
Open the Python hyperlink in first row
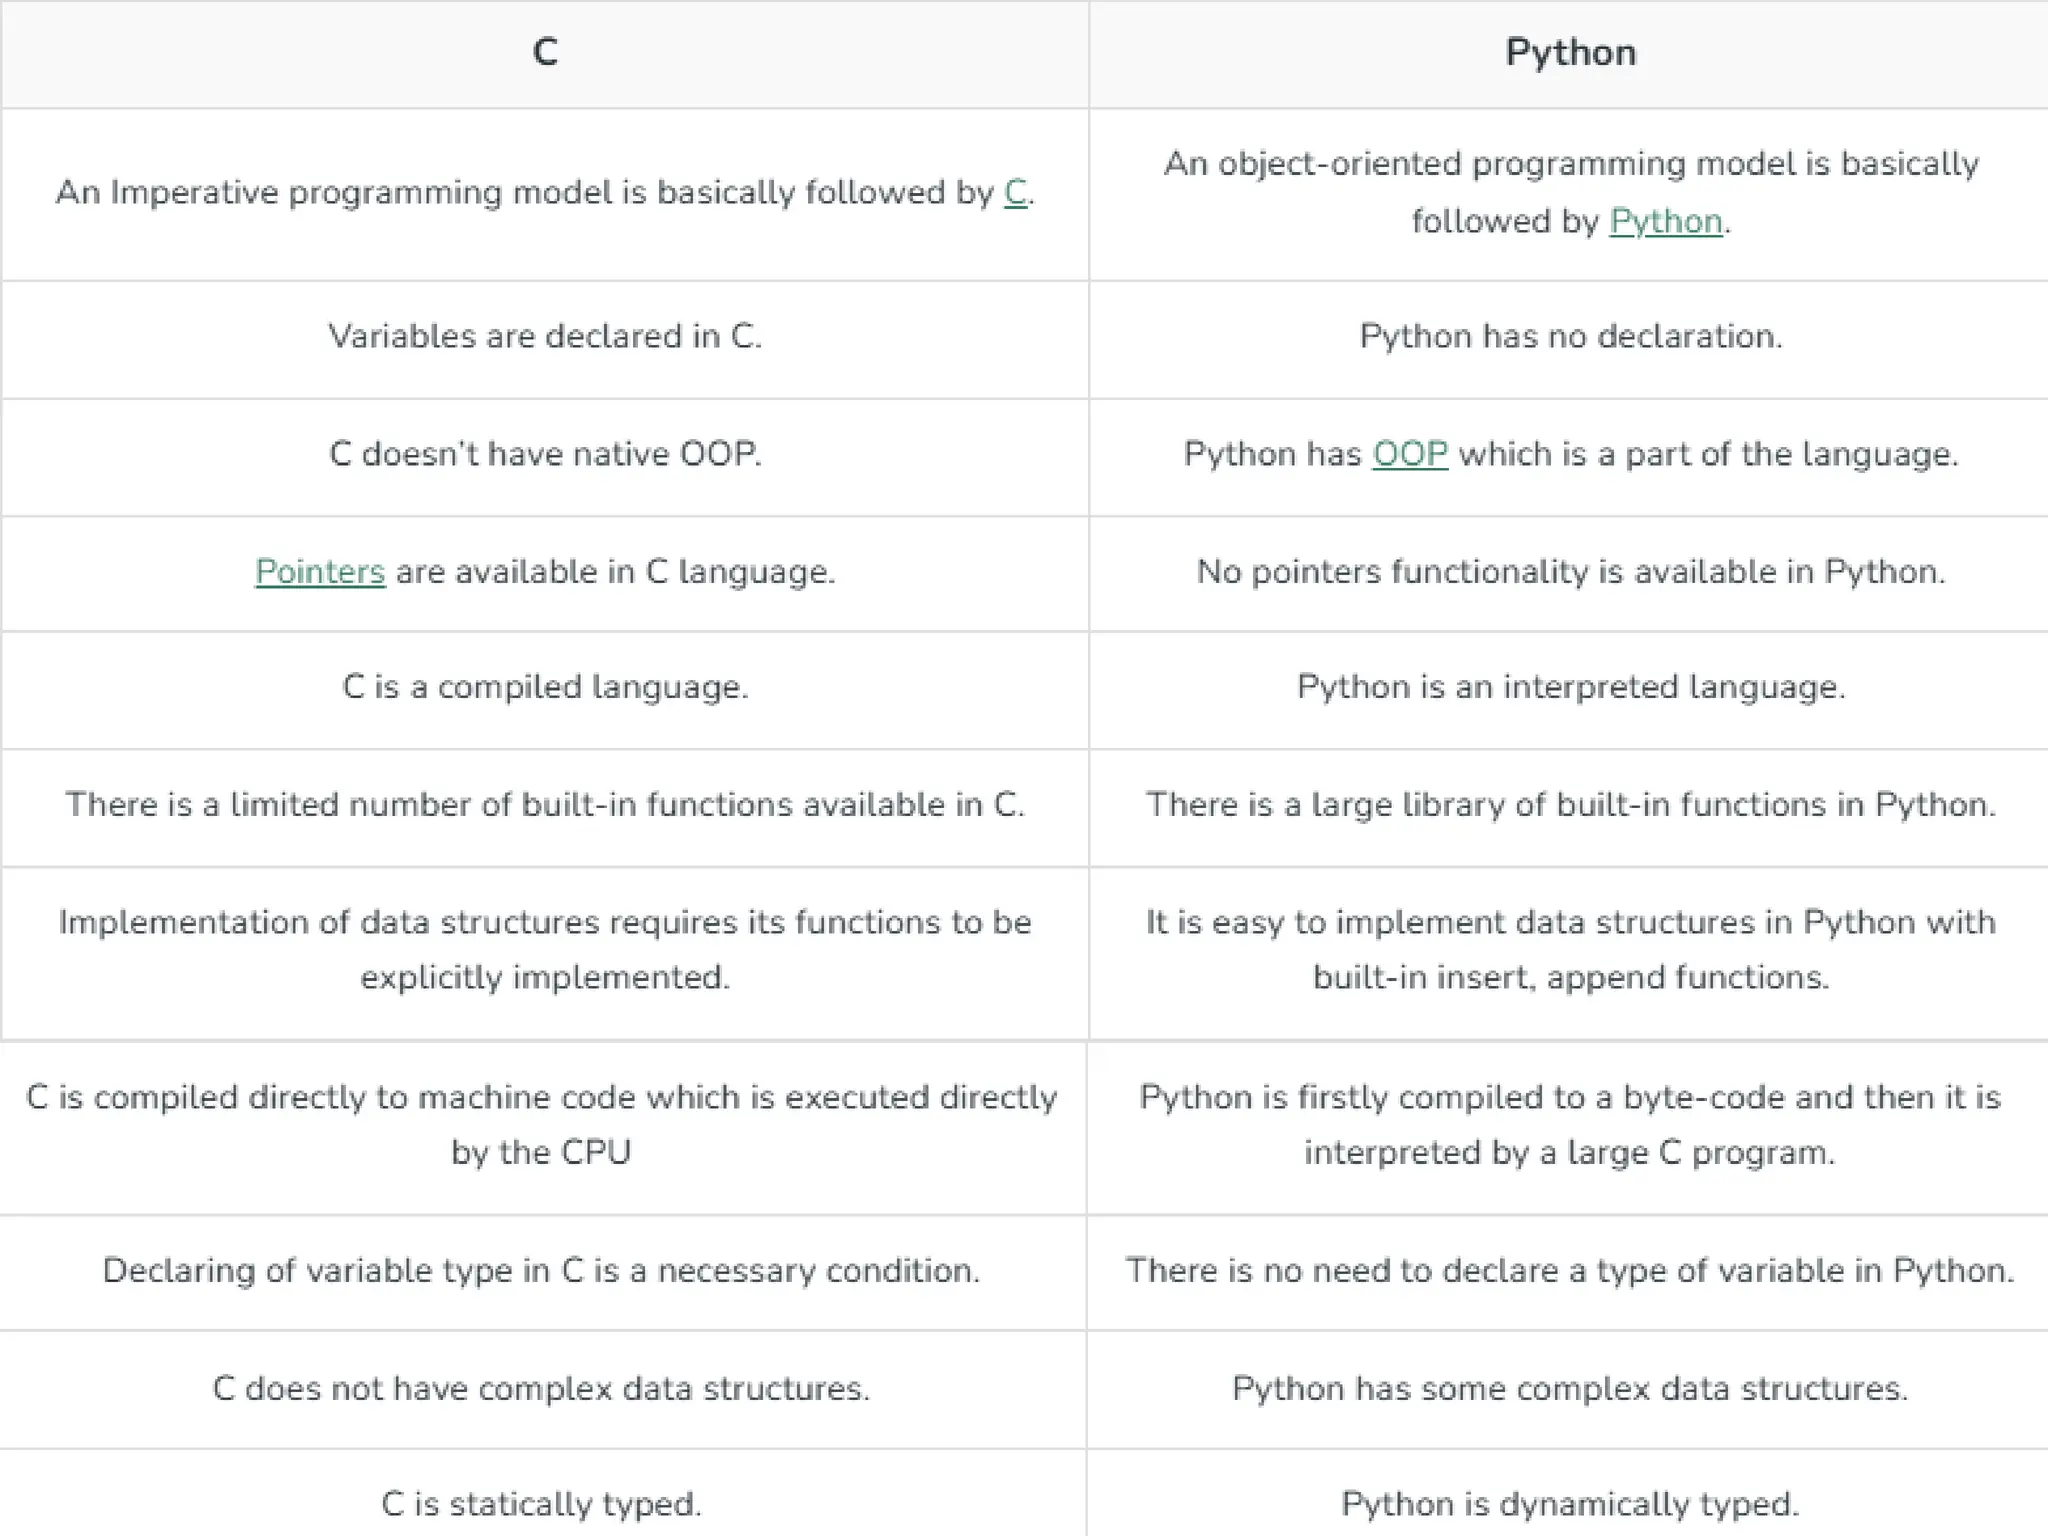pyautogui.click(x=1666, y=221)
